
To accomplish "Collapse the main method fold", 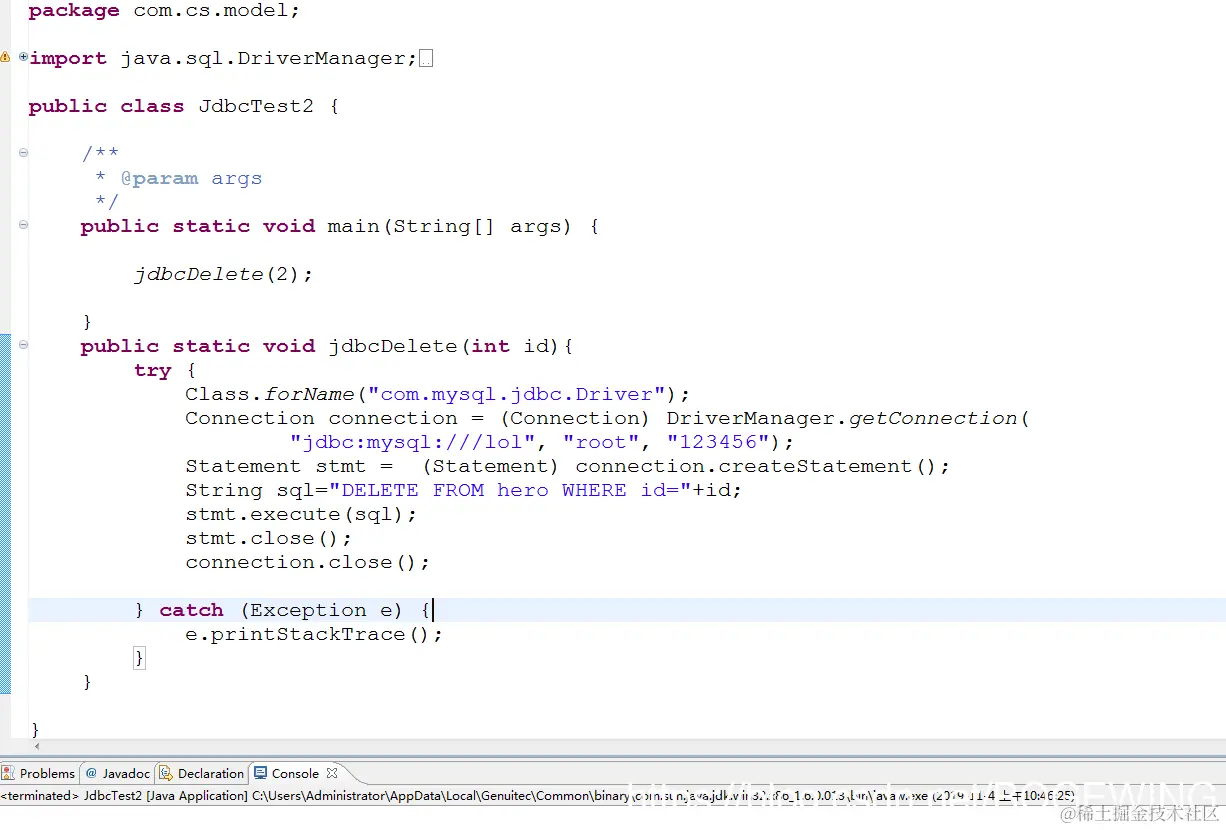I will click(x=23, y=226).
